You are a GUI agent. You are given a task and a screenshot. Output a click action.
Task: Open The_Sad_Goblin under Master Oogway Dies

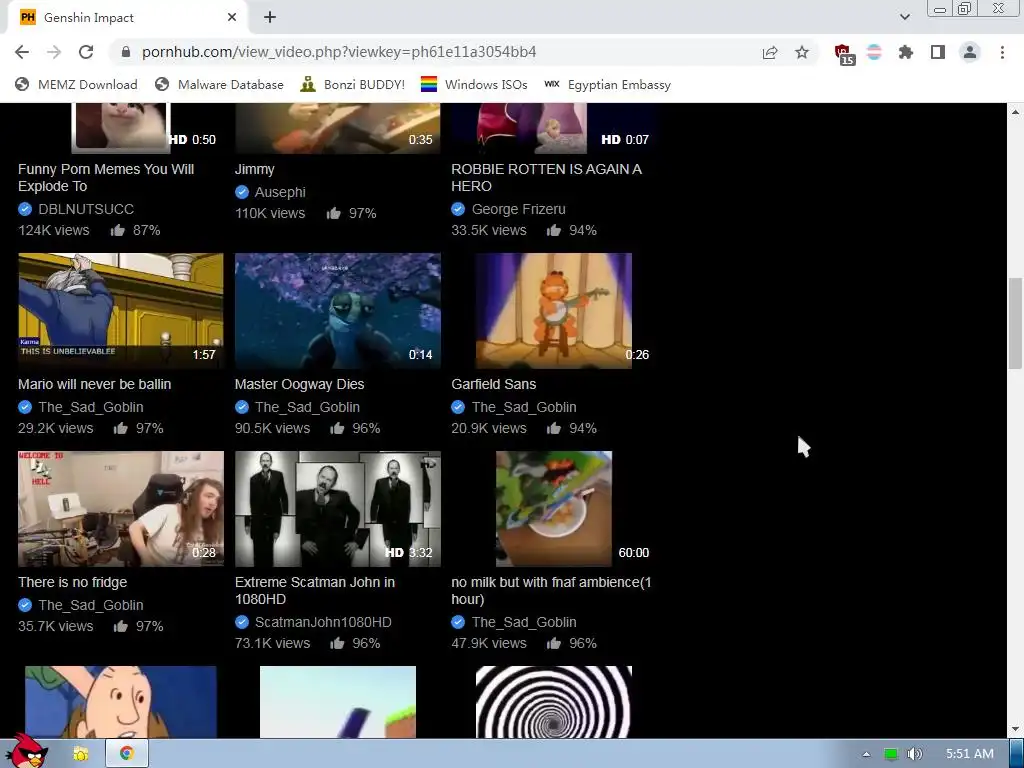coord(307,407)
